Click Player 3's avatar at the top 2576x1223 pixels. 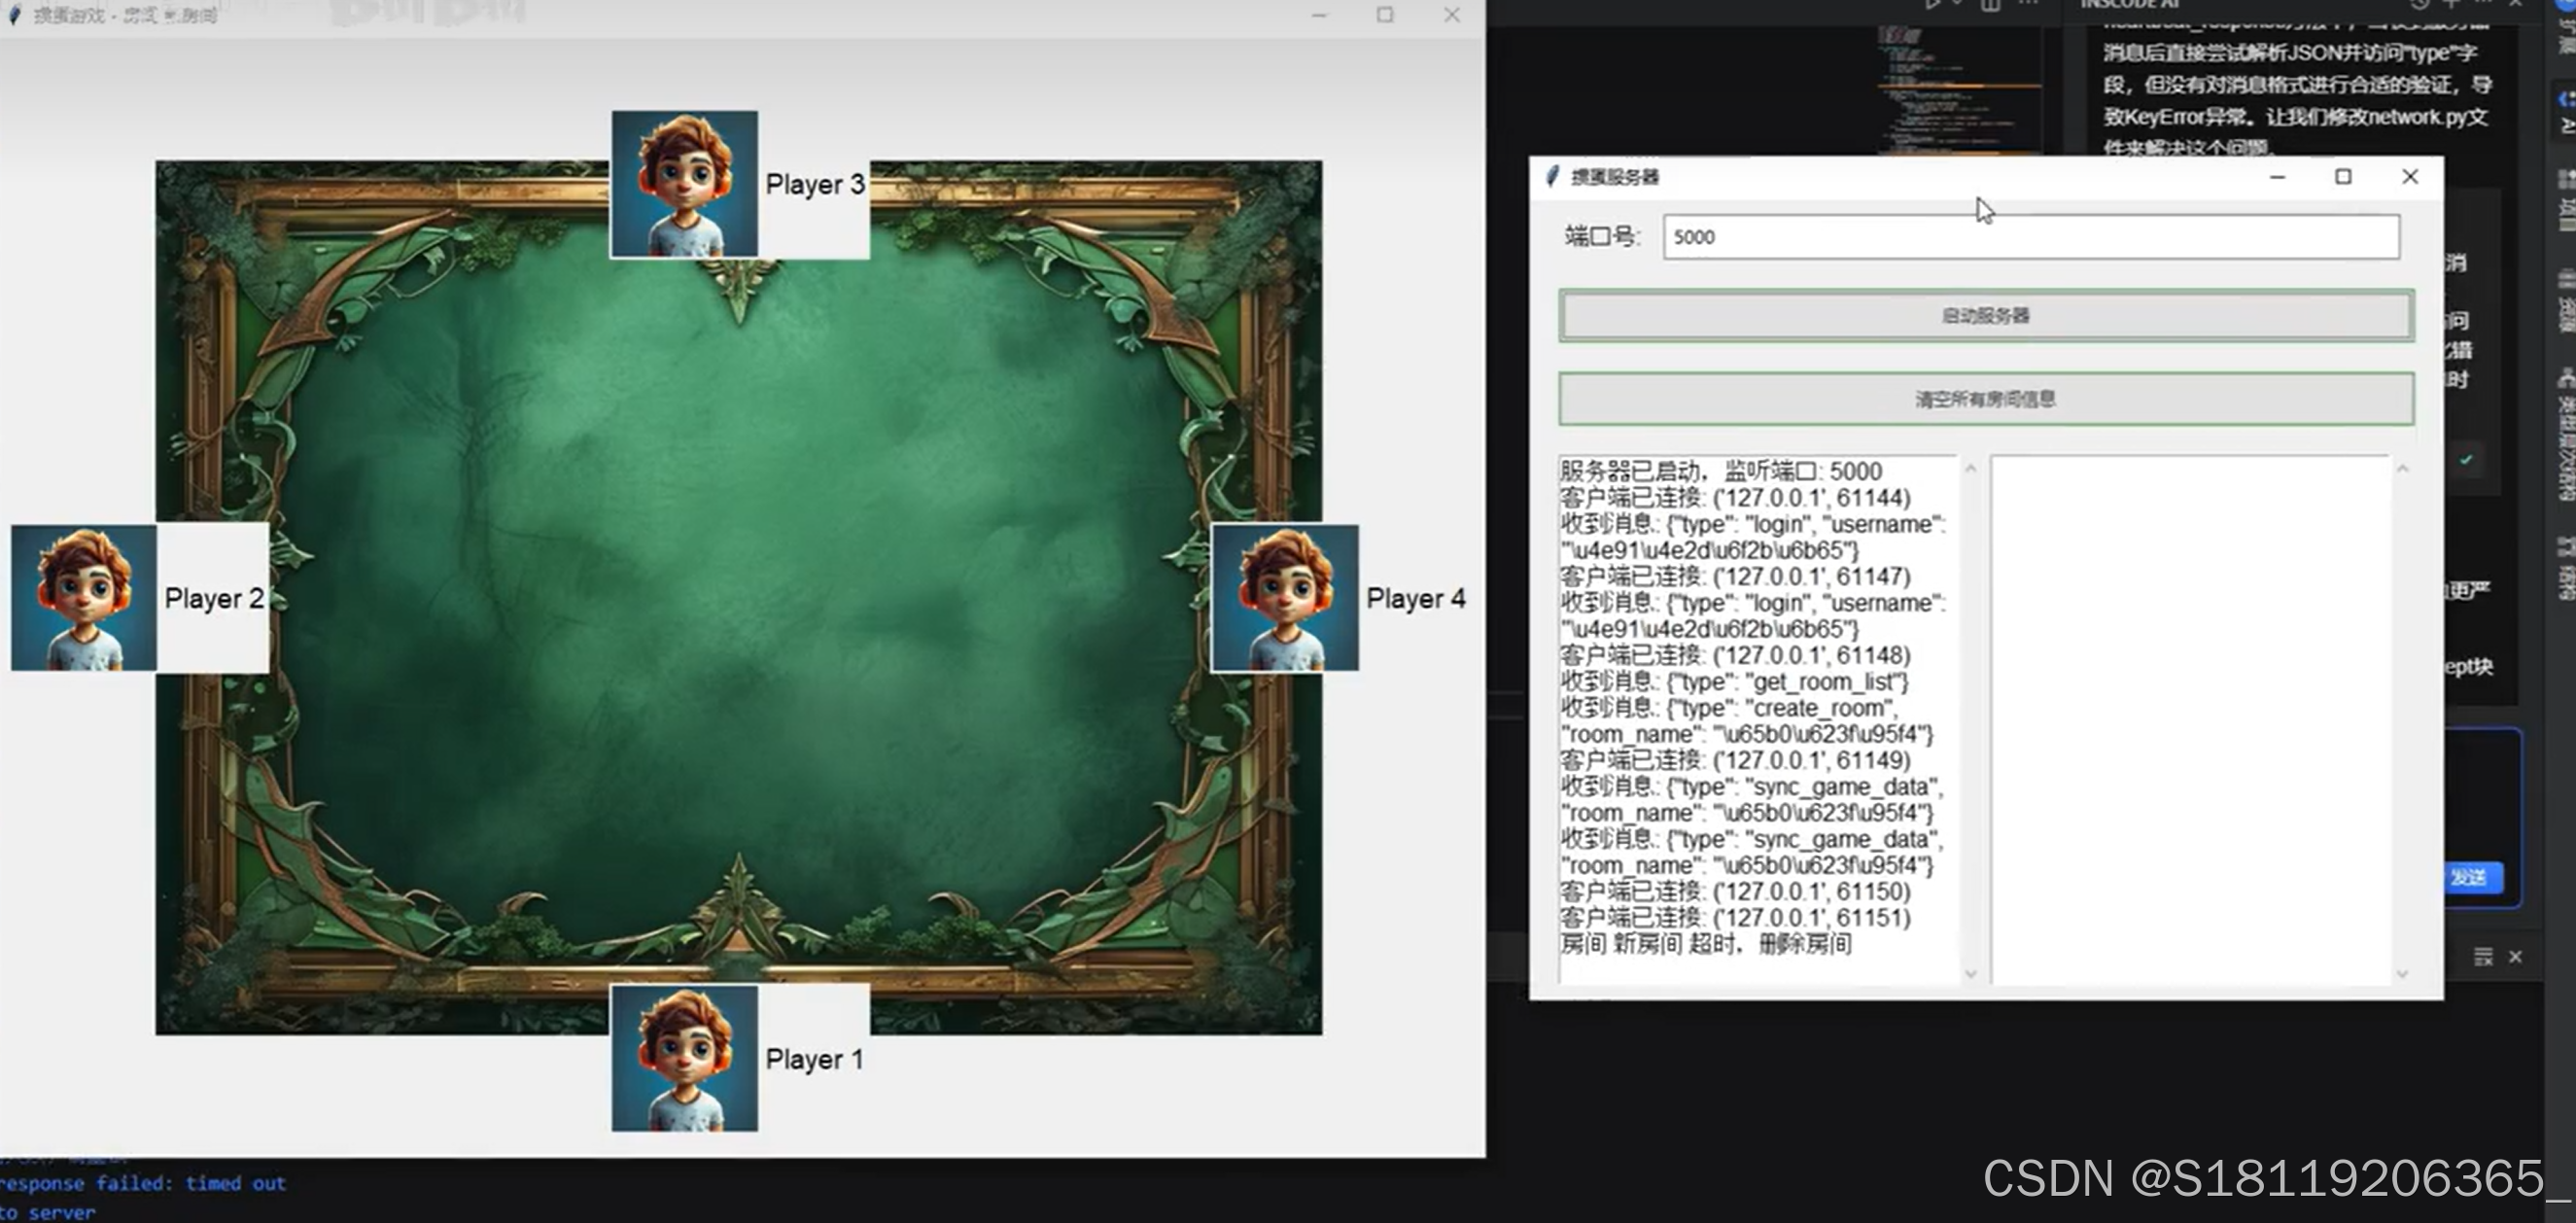(x=685, y=184)
